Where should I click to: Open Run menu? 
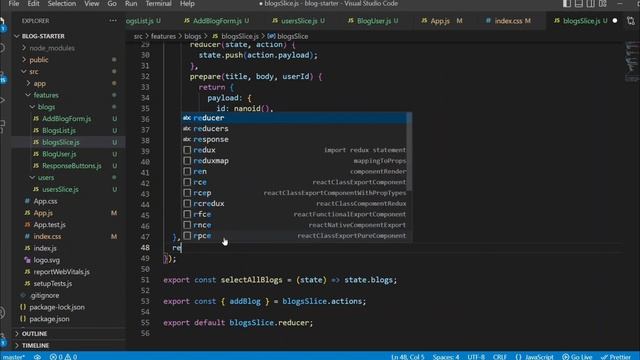(x=131, y=4)
